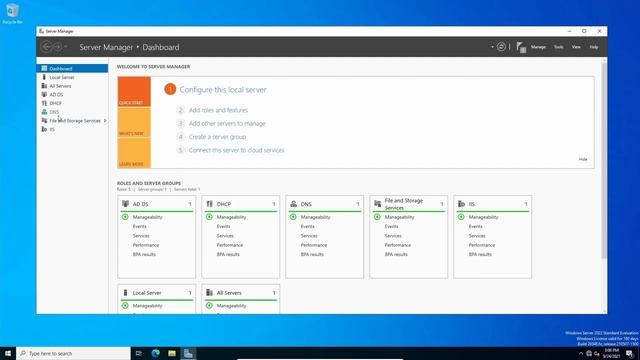
Task: Click the All Servers tile icon
Action: (209, 293)
